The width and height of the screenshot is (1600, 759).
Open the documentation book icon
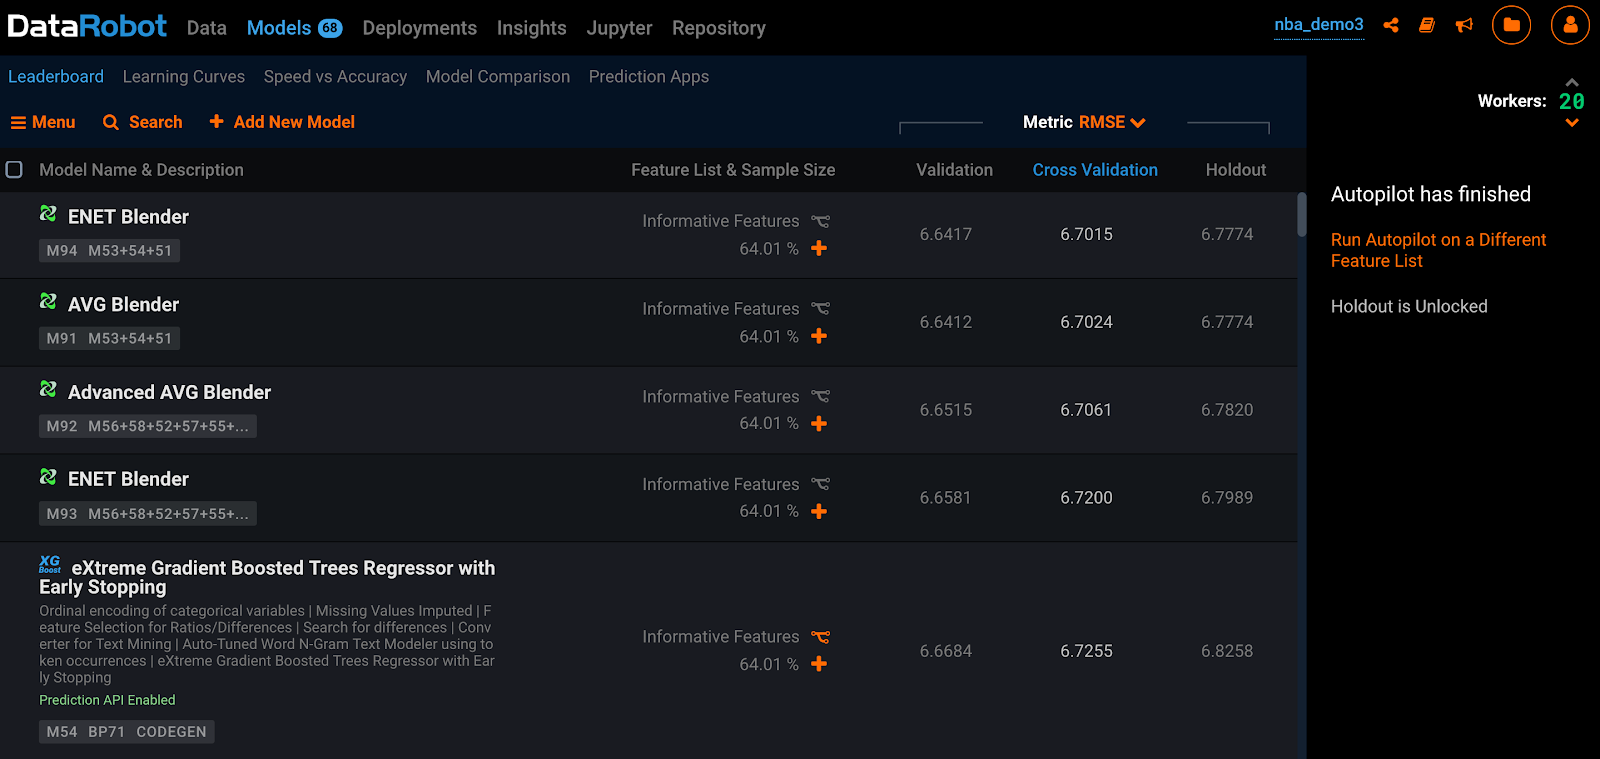1427,25
